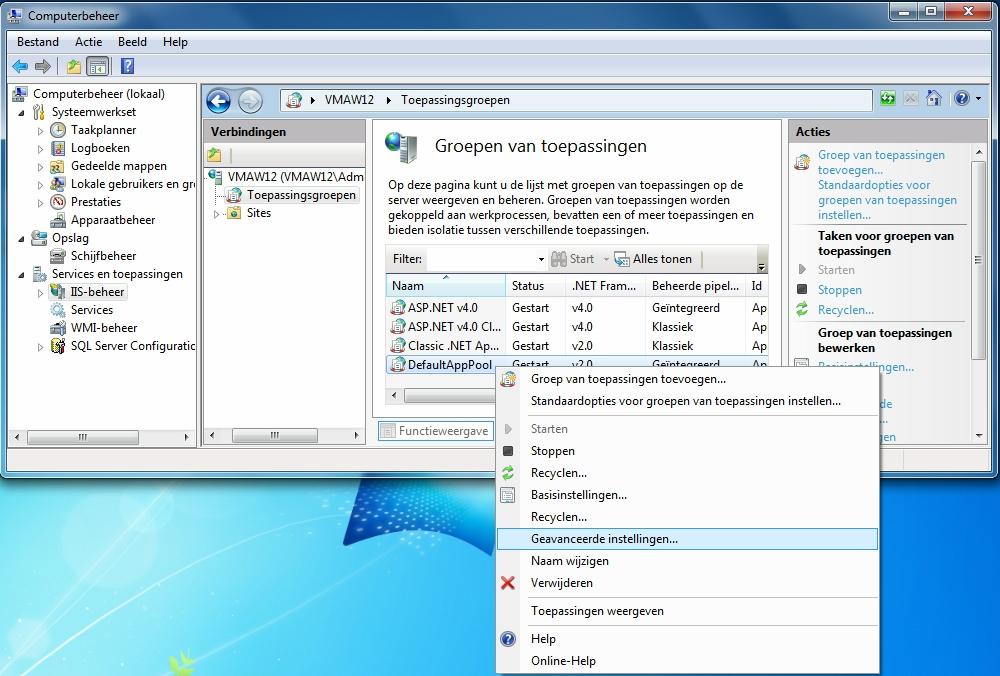The image size is (1000, 676).
Task: Open the Bestand menu
Action: pos(38,42)
